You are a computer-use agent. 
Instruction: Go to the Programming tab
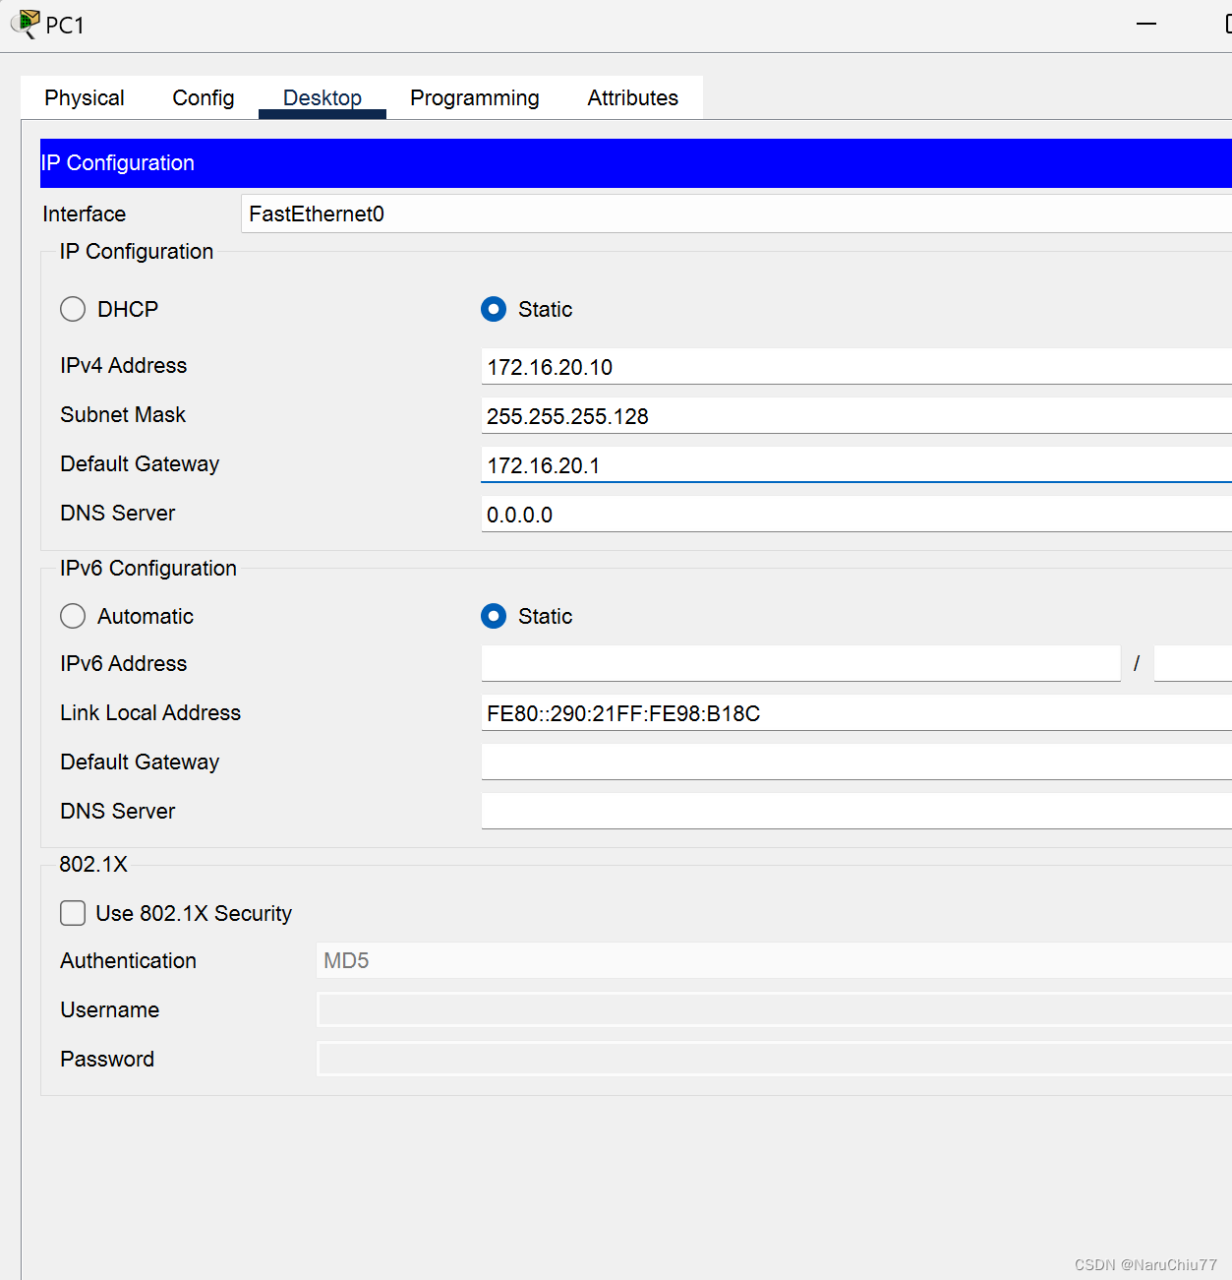(474, 98)
